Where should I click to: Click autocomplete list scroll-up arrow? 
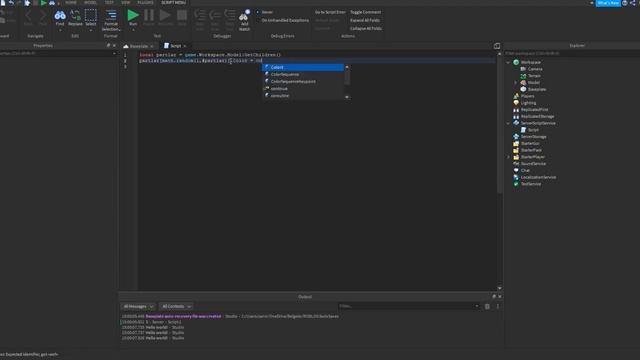(x=347, y=67)
